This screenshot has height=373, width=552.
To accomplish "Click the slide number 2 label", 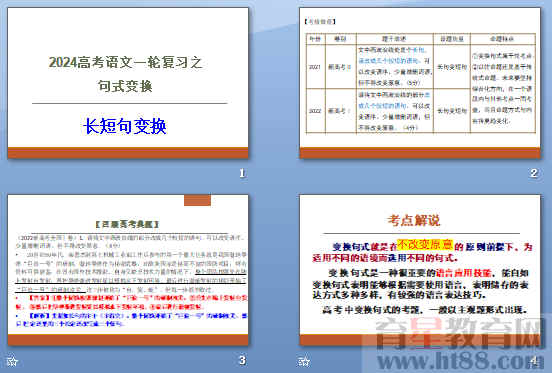I will [534, 173].
